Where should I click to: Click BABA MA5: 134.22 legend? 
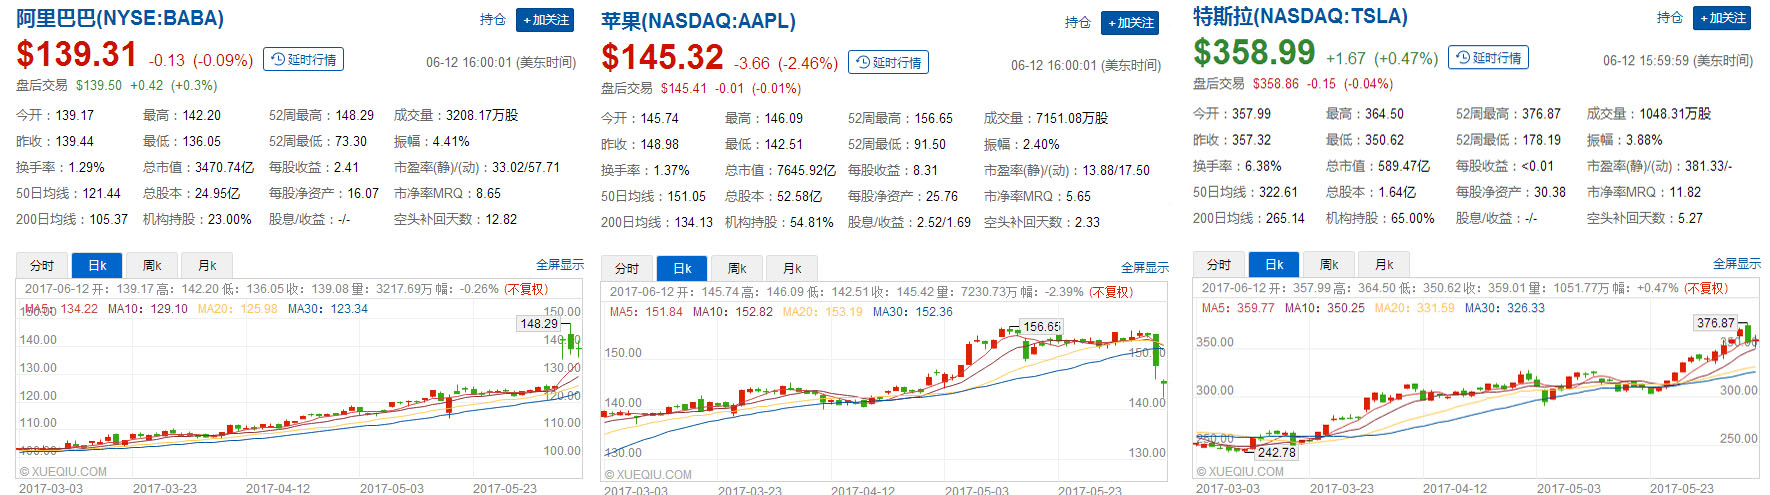pyautogui.click(x=61, y=309)
